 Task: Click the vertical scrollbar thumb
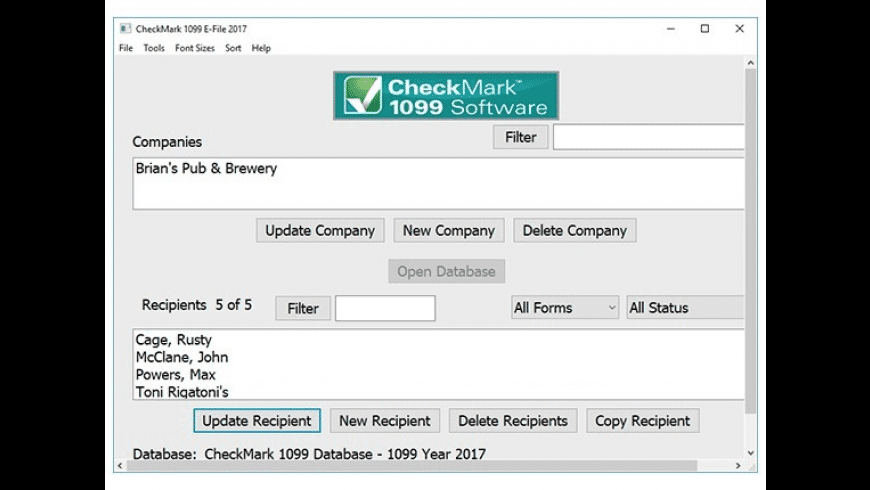pos(751,241)
